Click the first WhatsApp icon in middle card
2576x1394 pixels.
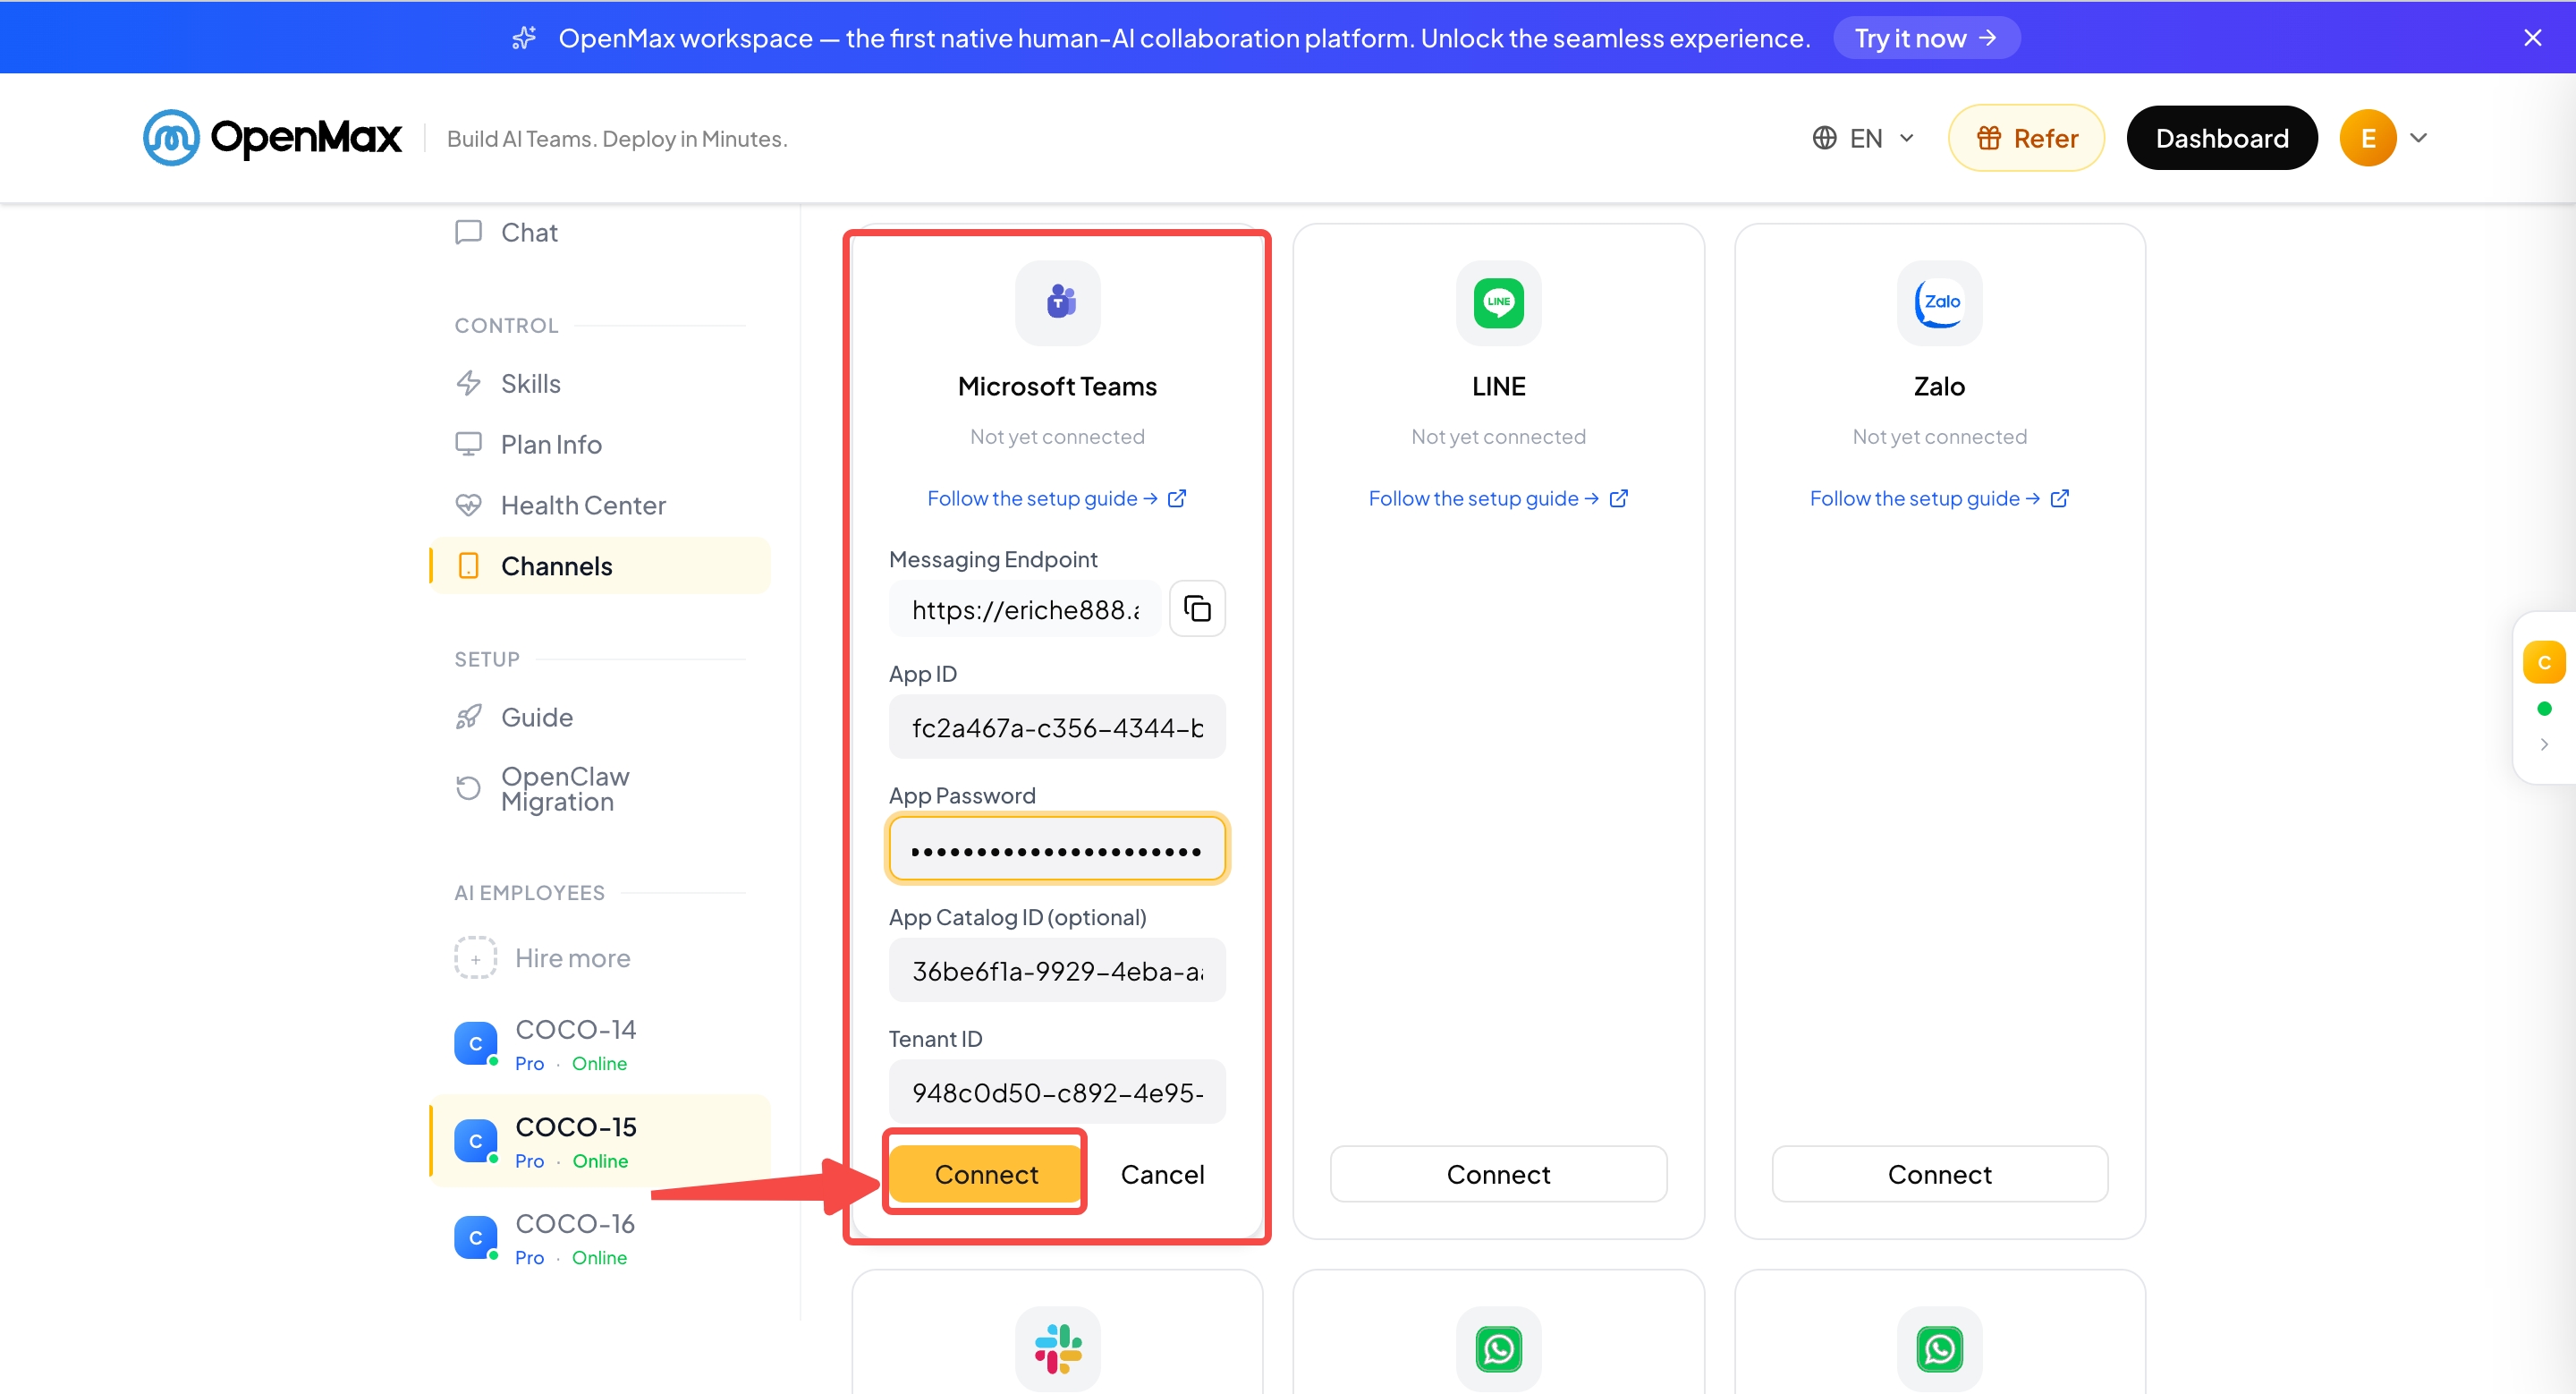(1498, 1348)
